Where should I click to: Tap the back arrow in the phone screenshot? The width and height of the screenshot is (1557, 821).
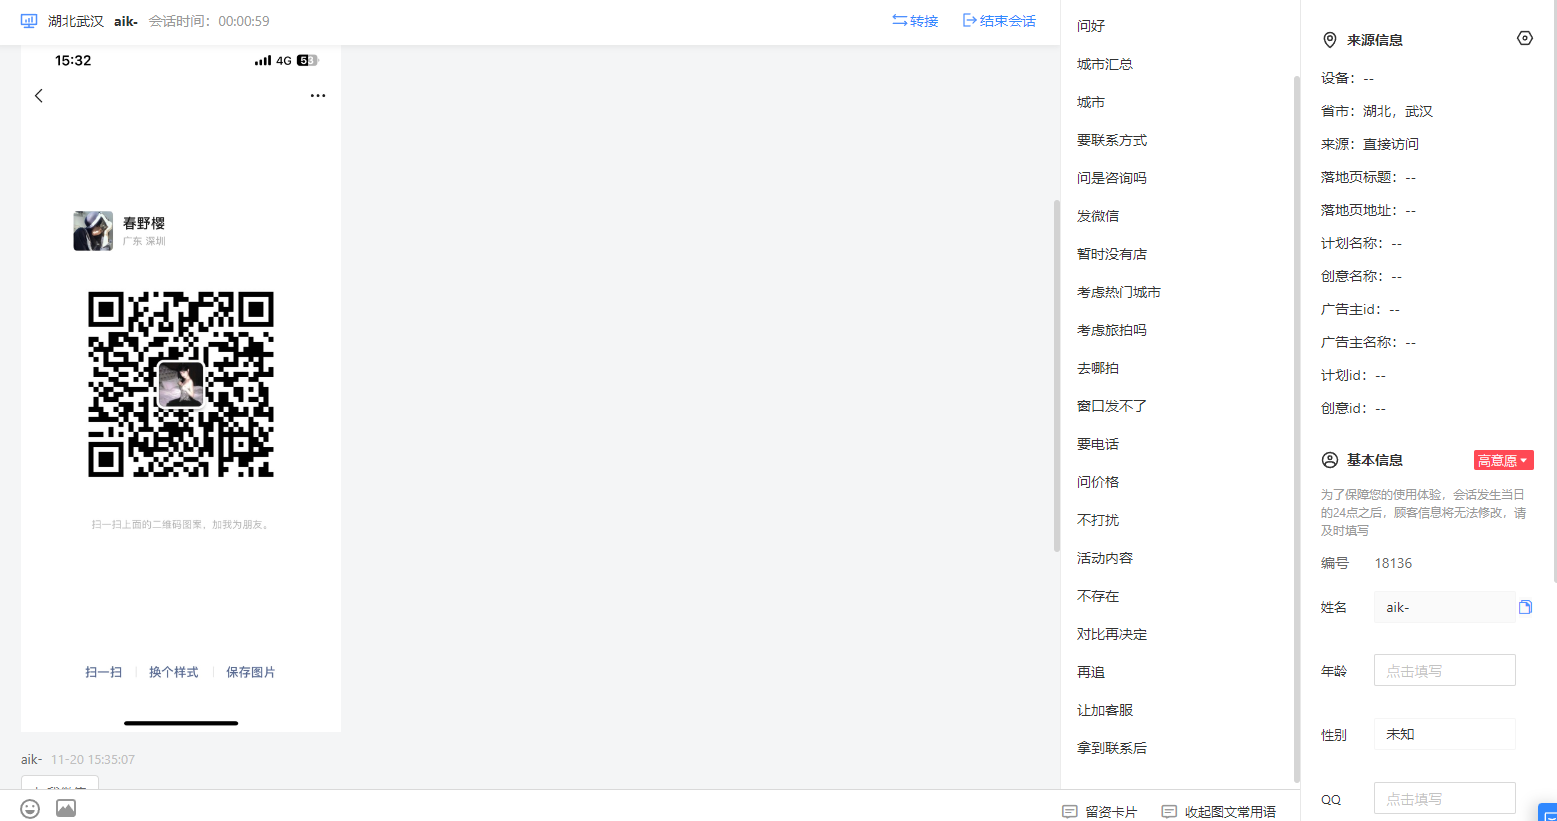click(39, 96)
